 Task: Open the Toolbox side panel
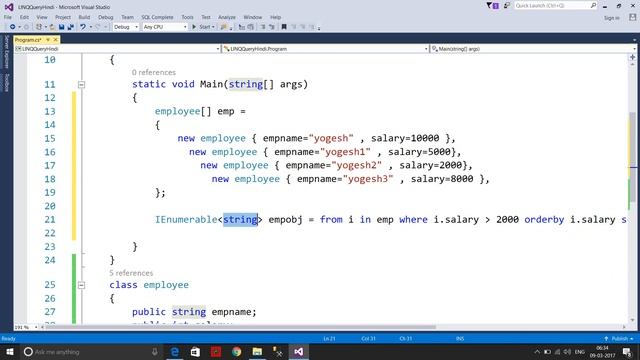coord(6,83)
